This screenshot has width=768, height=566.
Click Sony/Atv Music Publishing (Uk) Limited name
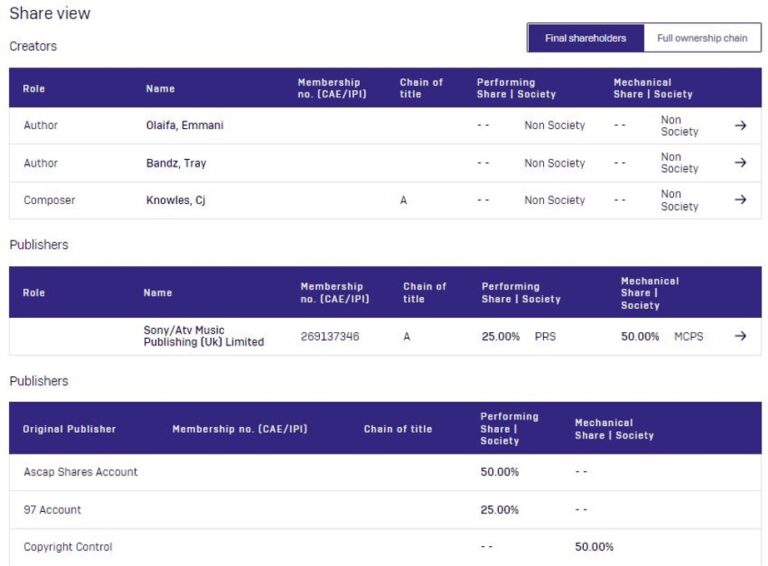[203, 336]
